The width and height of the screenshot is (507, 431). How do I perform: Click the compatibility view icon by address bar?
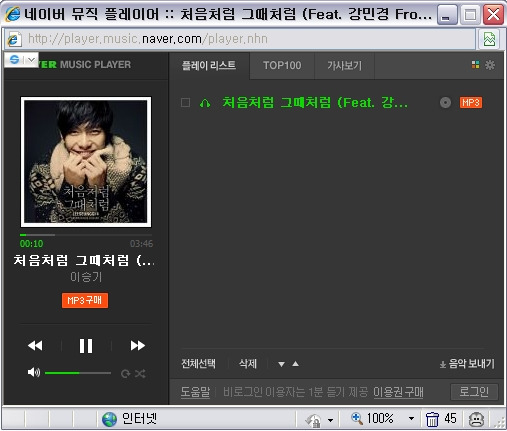tap(489, 39)
